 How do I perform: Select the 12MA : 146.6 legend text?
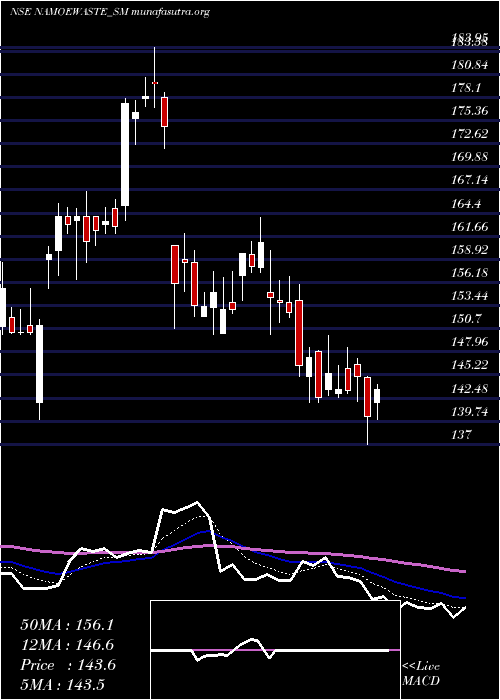[x=67, y=645]
